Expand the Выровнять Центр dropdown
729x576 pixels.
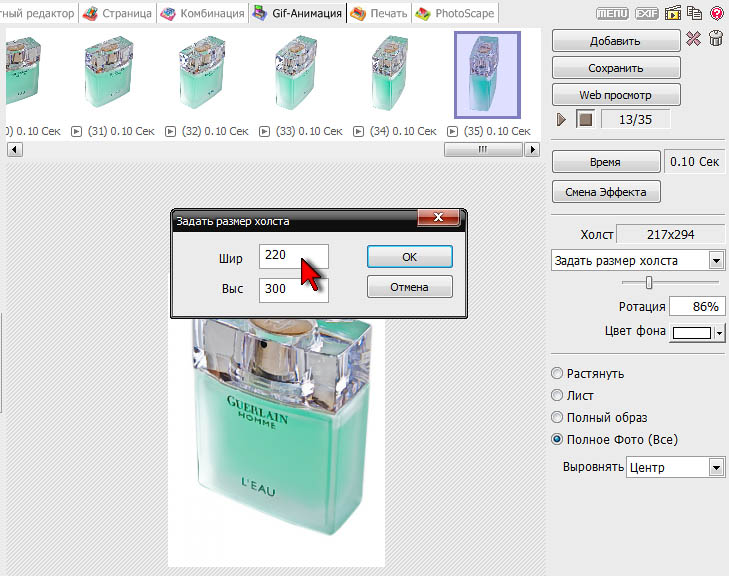point(716,467)
